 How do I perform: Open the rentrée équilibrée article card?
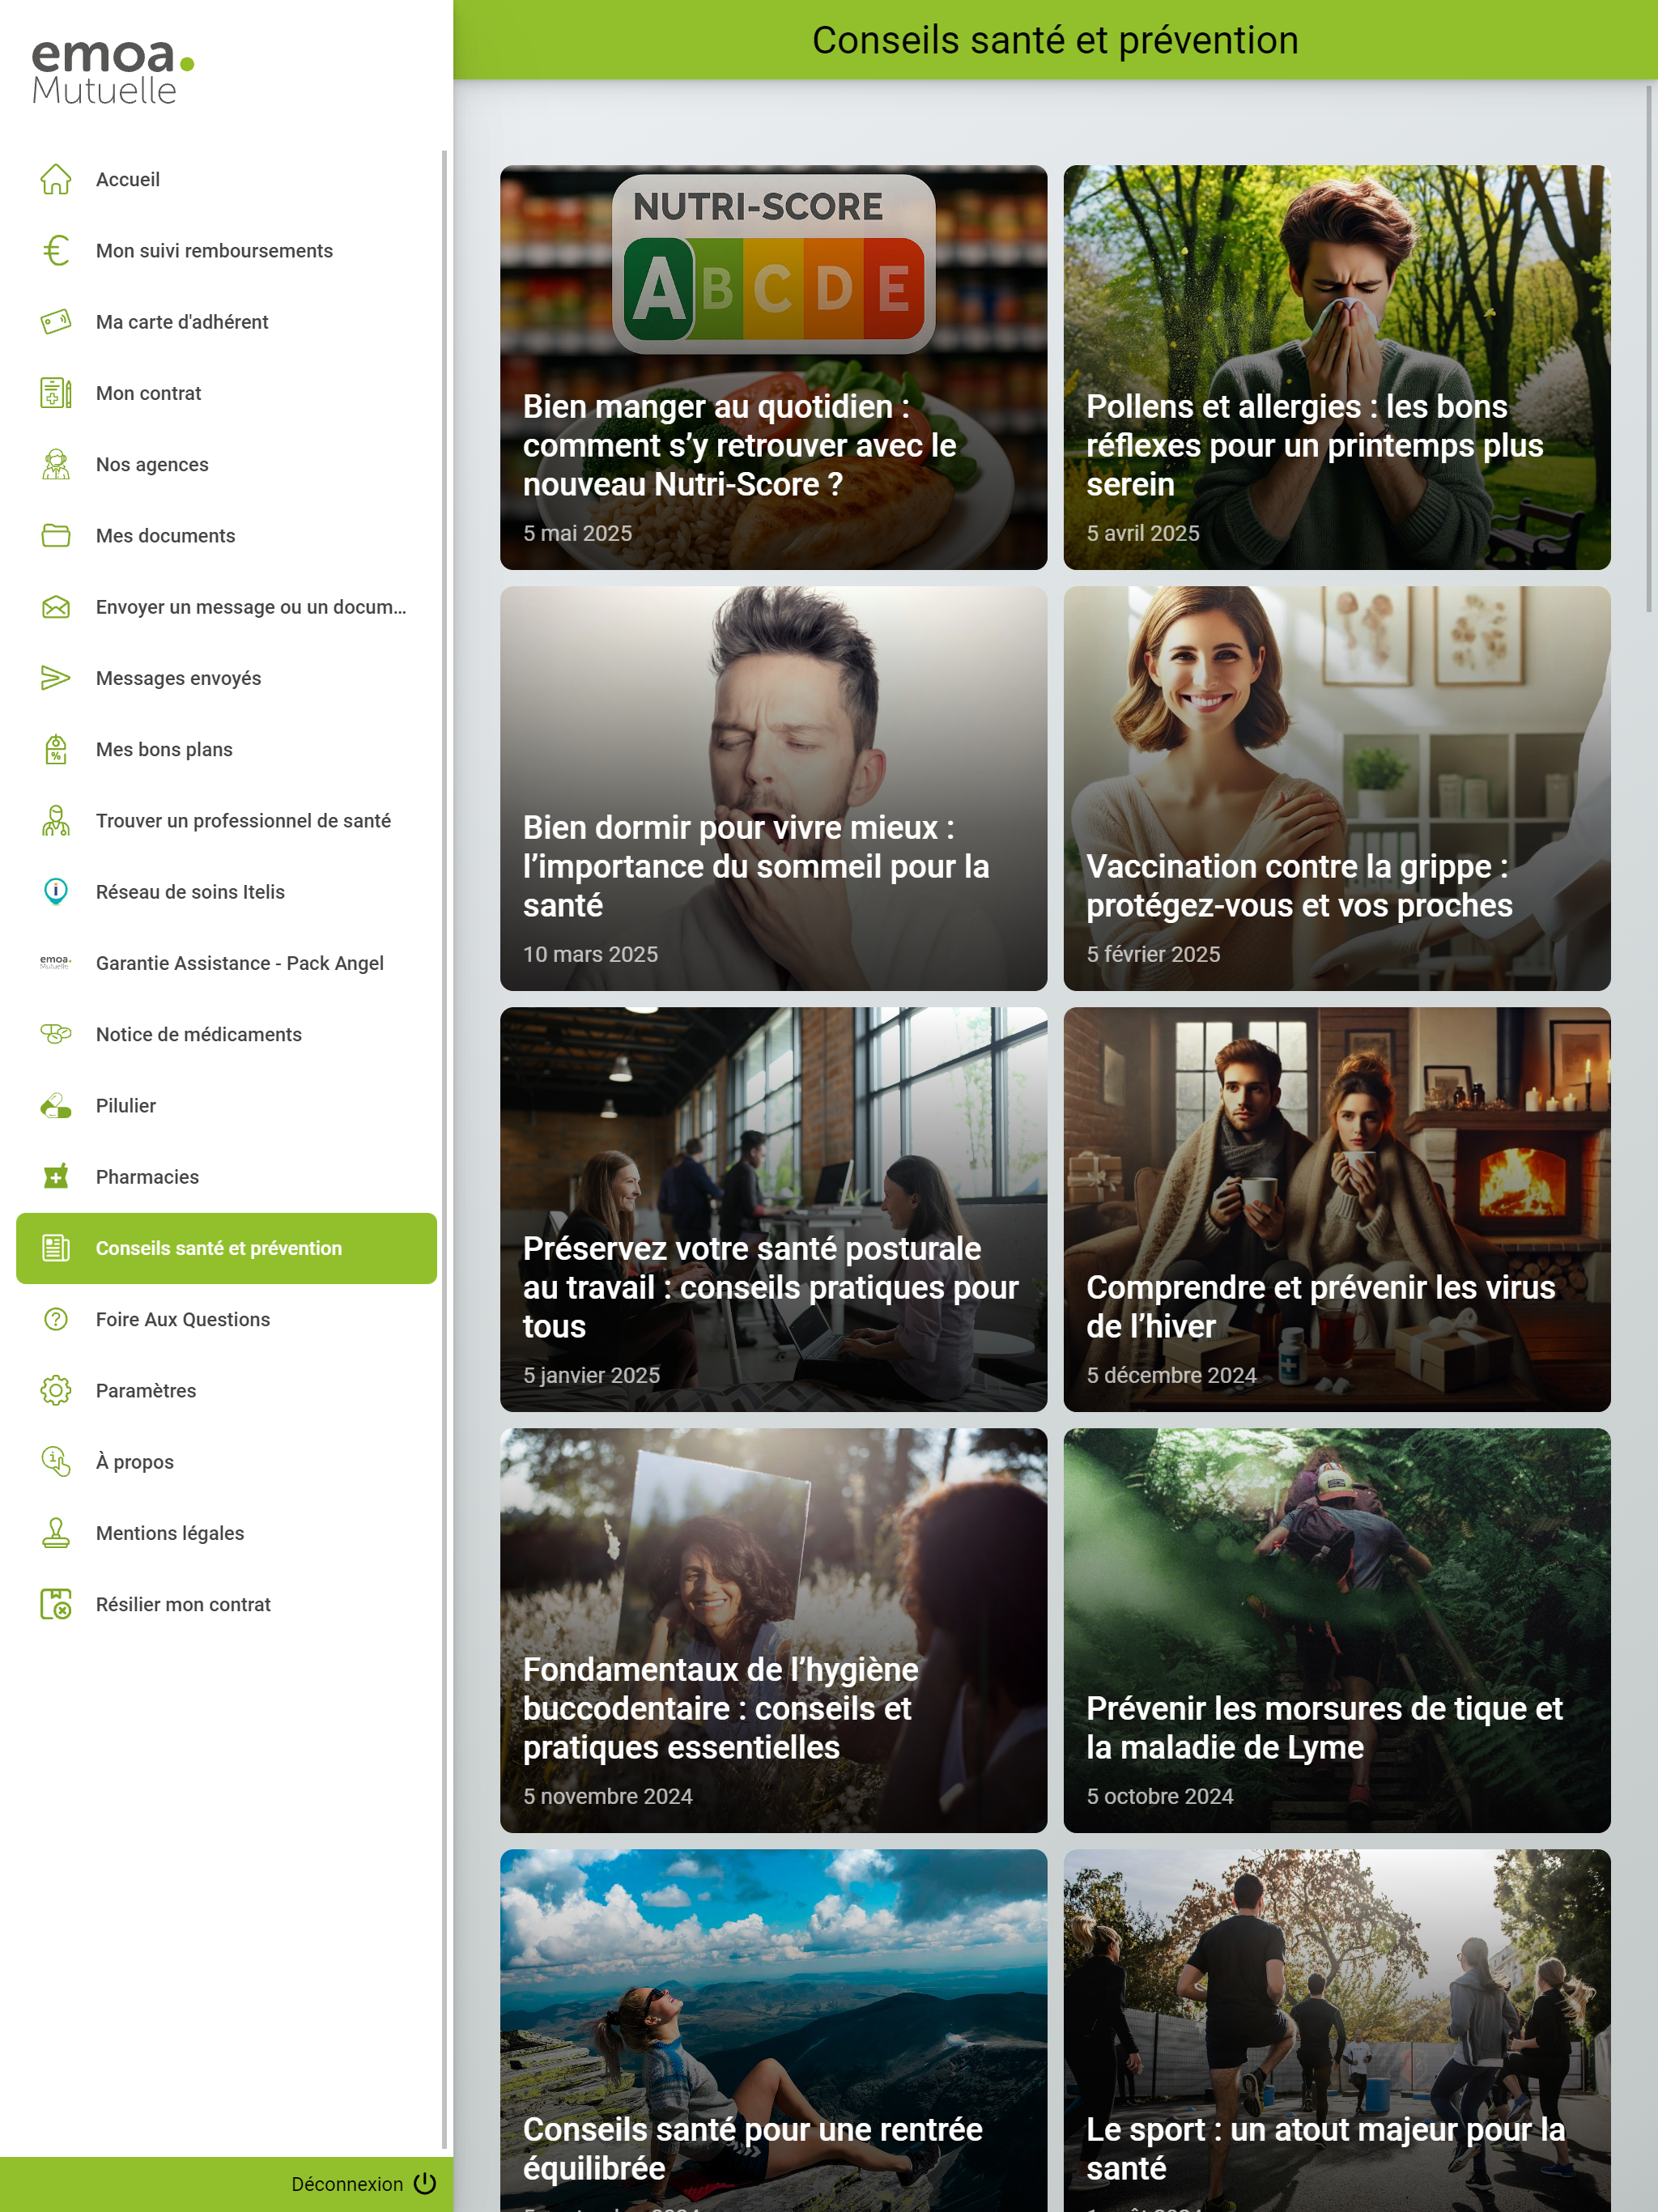tap(773, 2030)
